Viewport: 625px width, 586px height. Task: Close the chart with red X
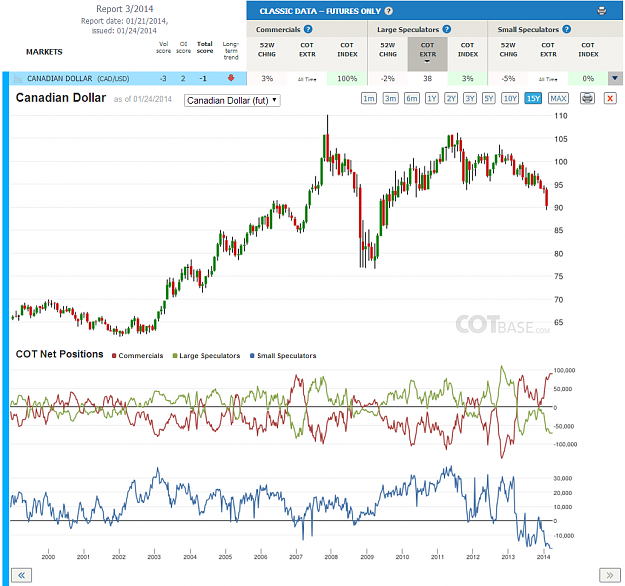pyautogui.click(x=610, y=98)
